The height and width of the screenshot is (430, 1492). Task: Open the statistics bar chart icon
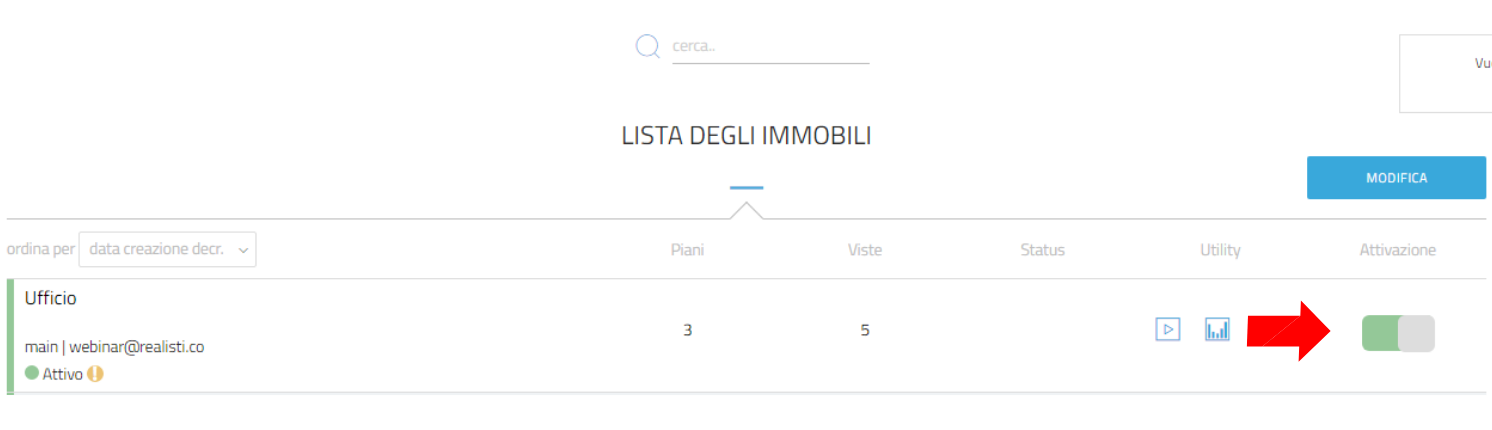(x=1217, y=329)
